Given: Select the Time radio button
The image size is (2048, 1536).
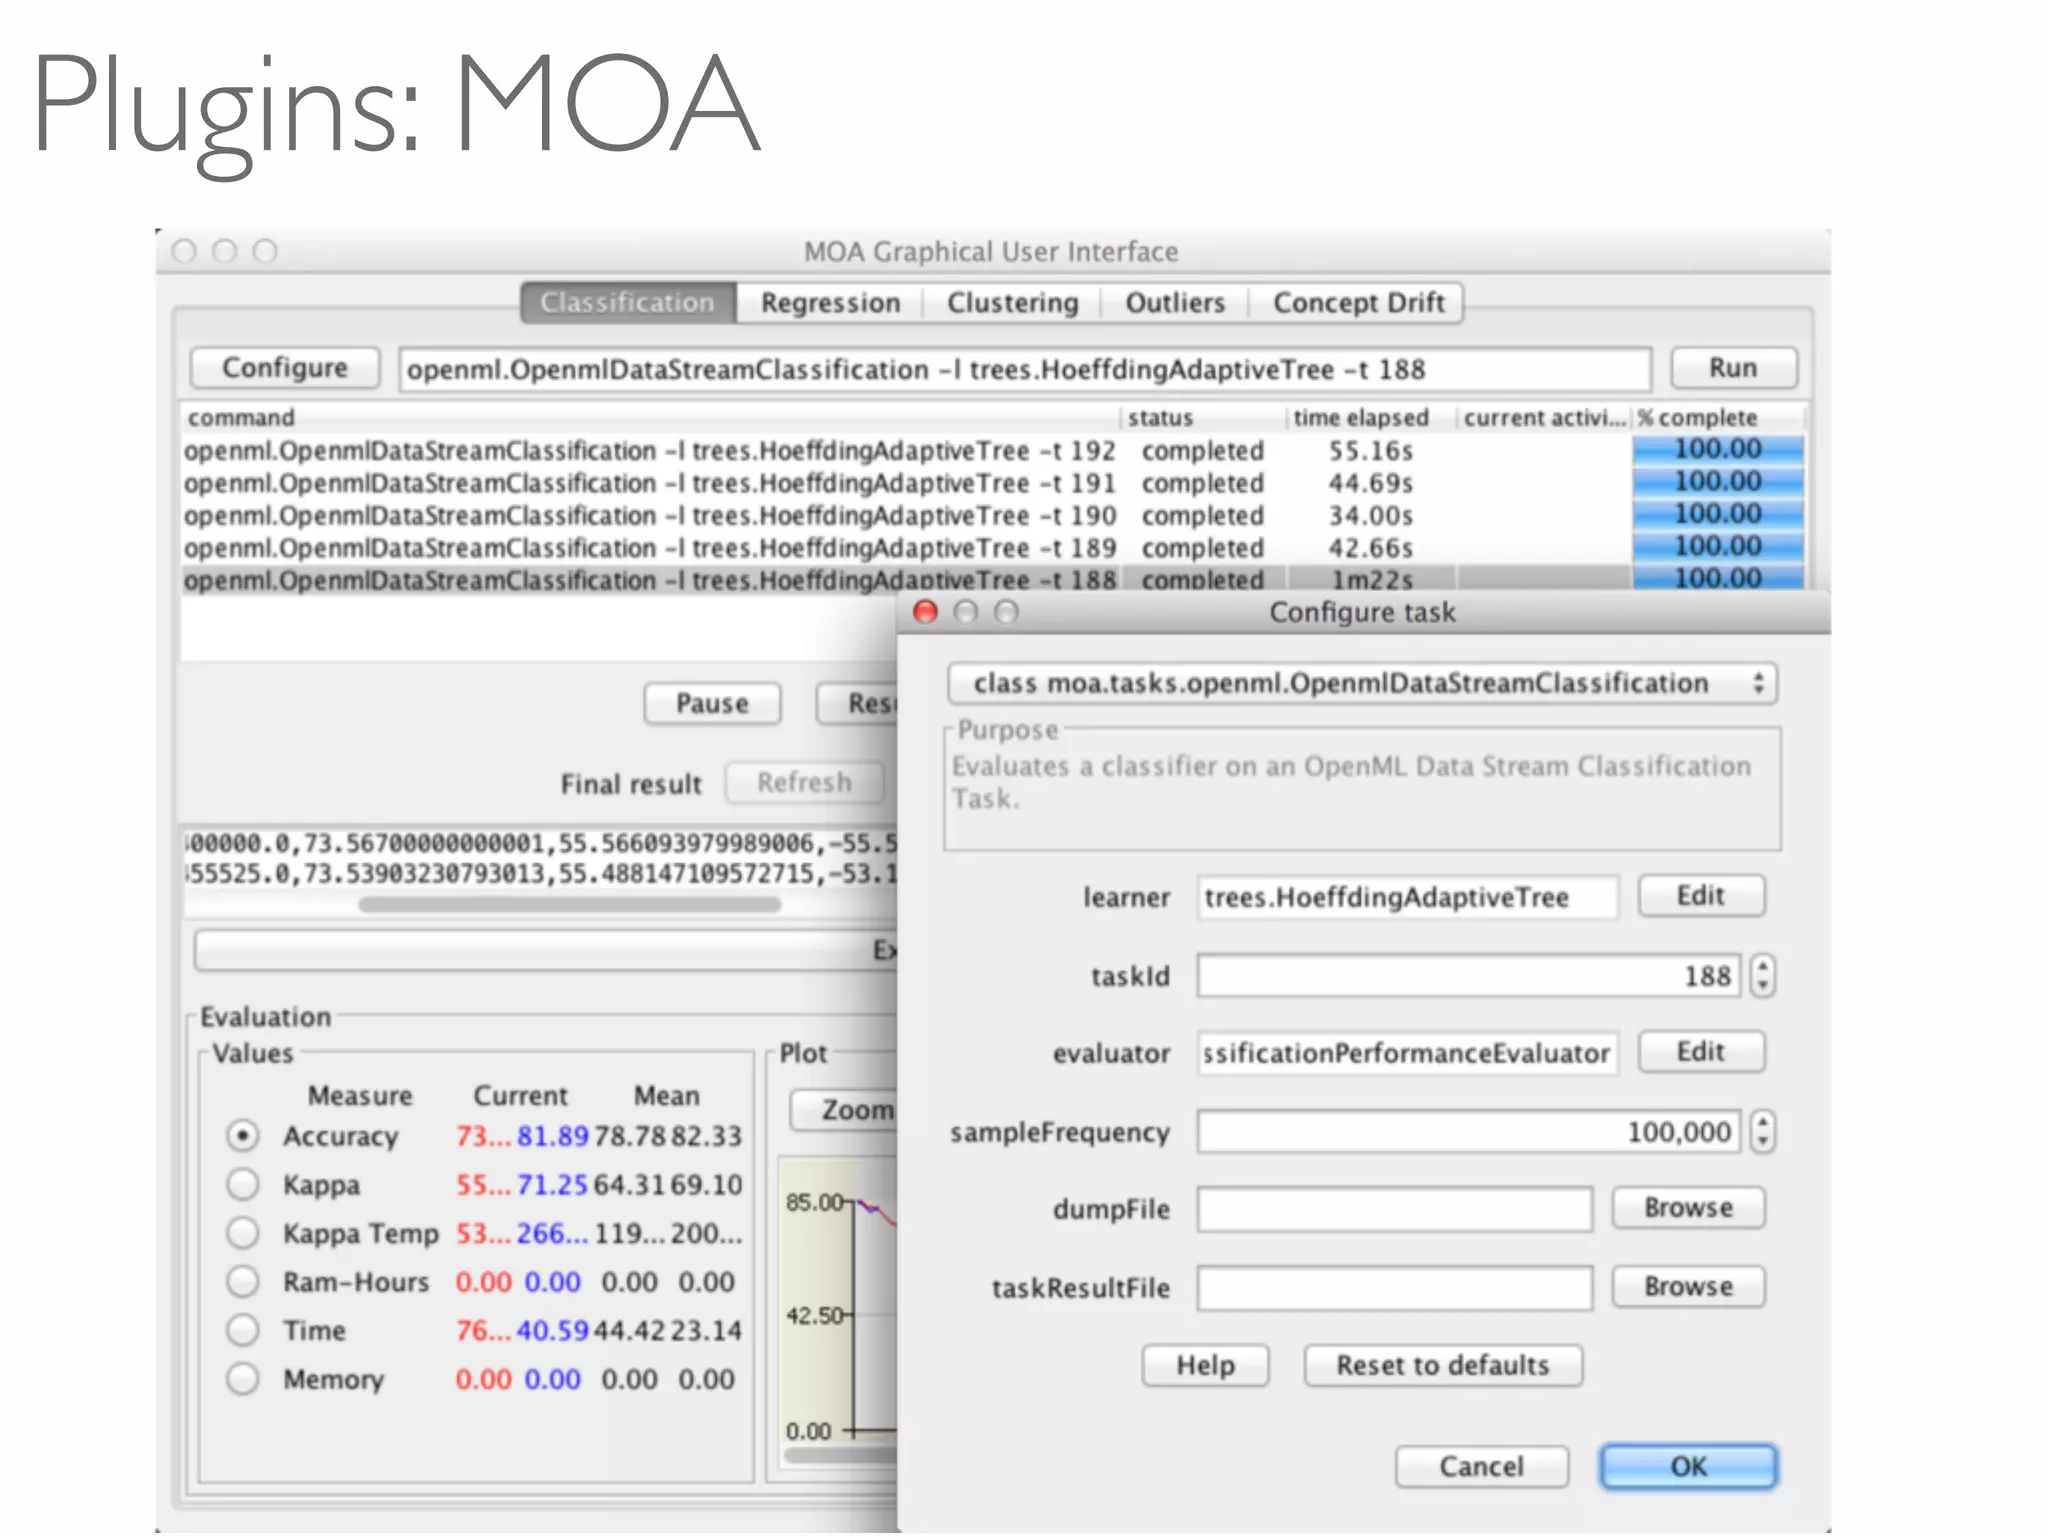Looking at the screenshot, I should [x=243, y=1330].
